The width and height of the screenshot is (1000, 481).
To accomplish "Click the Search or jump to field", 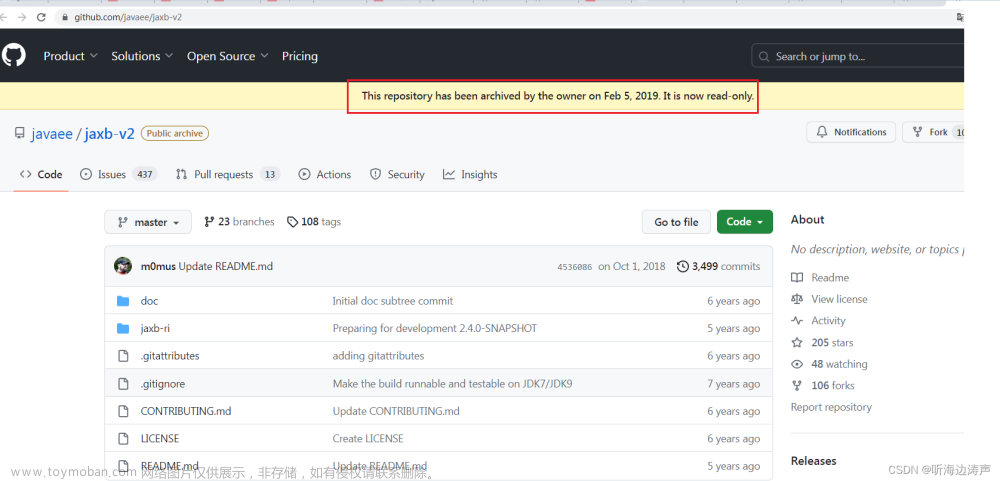I will coord(857,56).
